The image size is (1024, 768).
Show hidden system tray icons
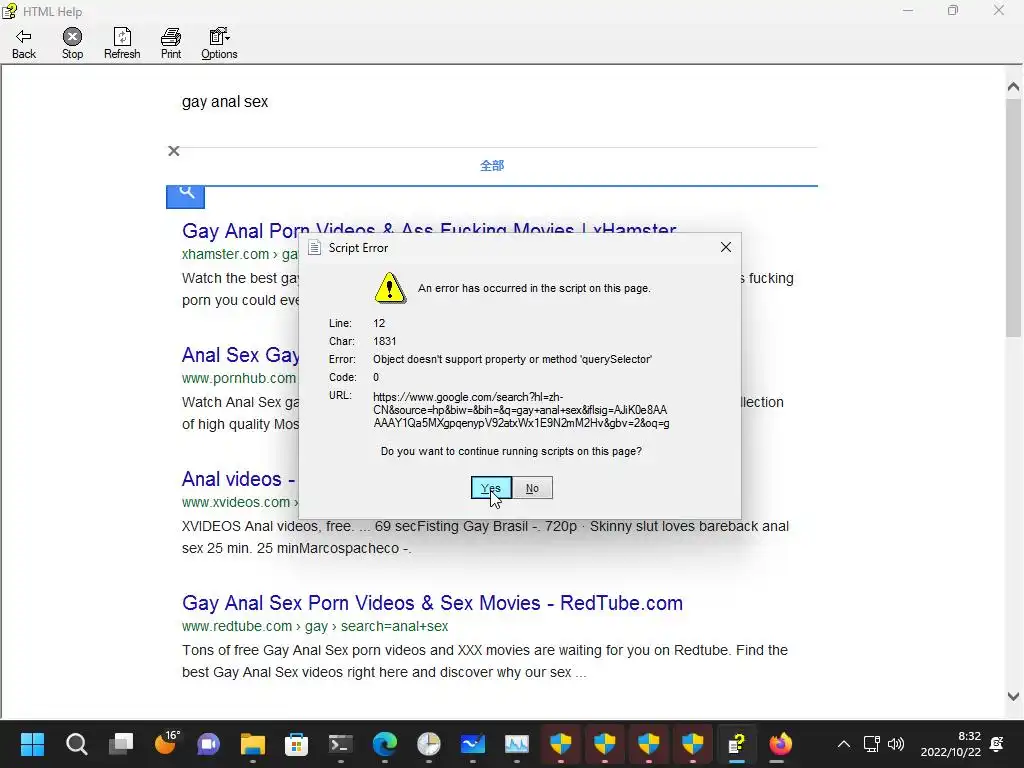click(x=844, y=744)
